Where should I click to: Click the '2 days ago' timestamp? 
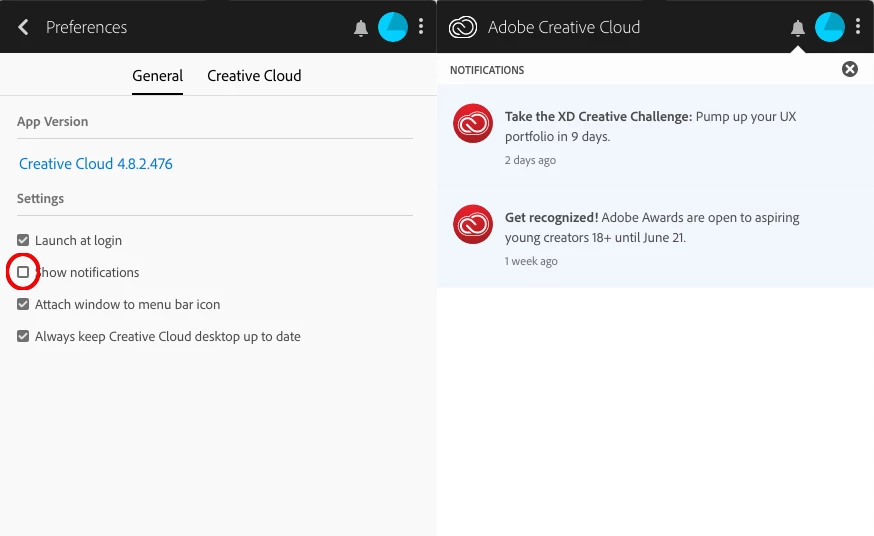point(530,160)
